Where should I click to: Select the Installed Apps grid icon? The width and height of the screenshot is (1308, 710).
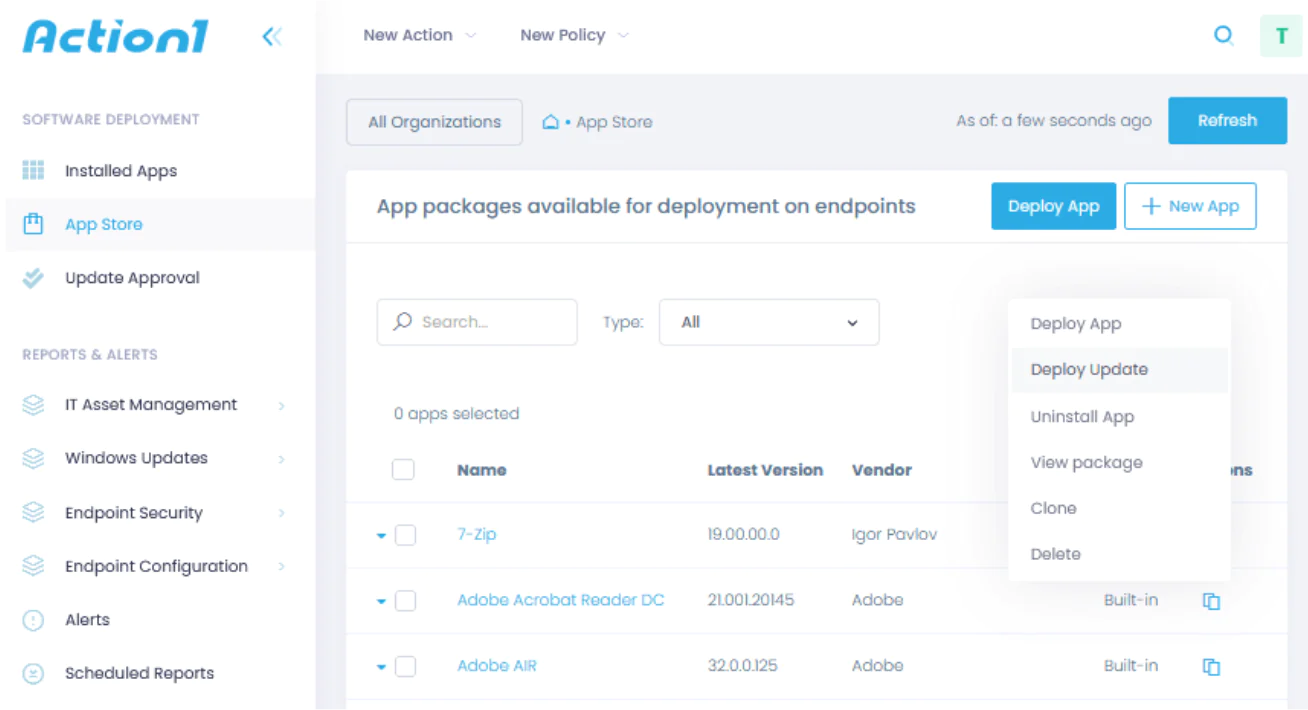(33, 170)
